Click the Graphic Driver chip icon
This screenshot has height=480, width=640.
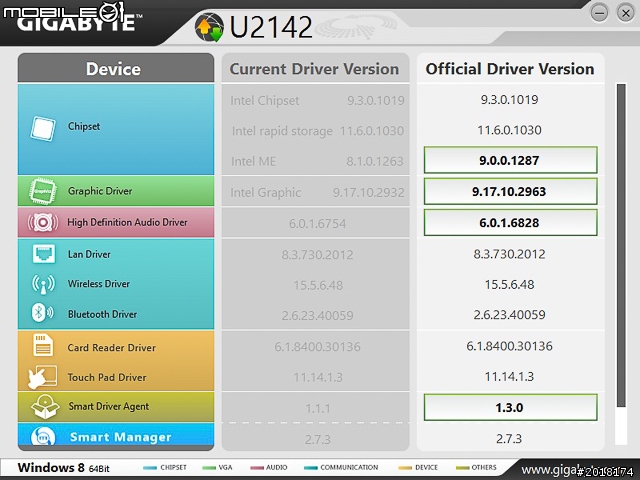[42, 191]
